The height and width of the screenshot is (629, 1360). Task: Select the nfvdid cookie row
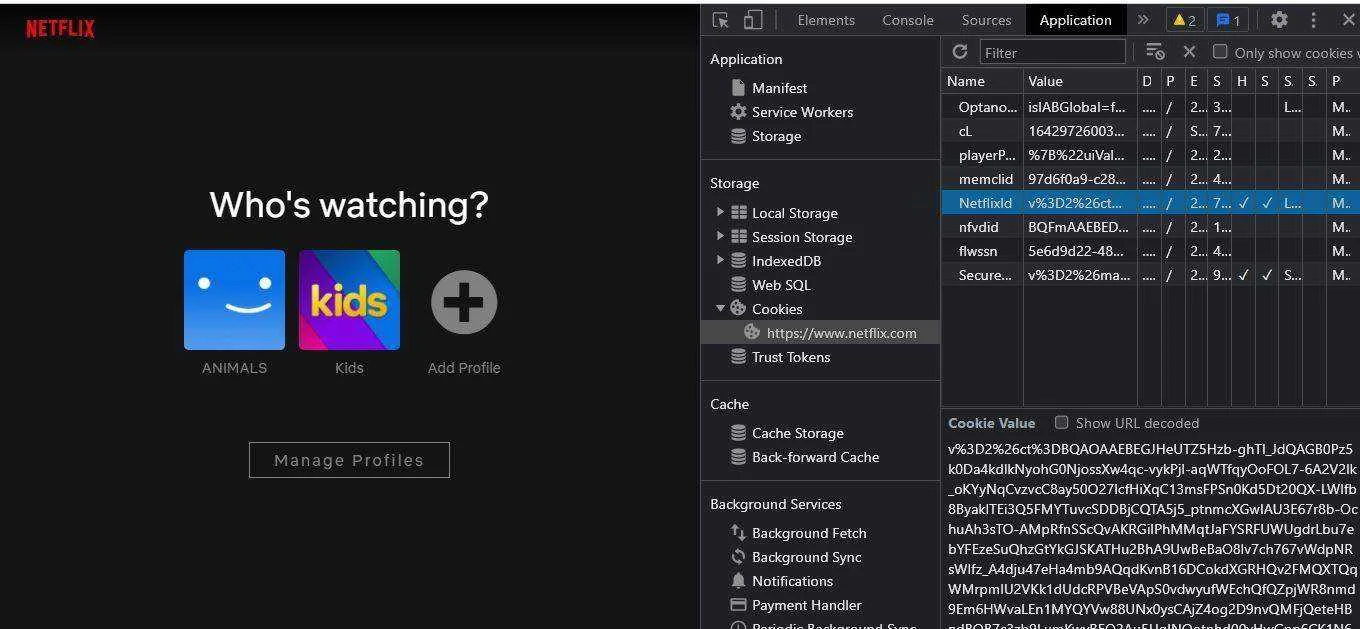point(1150,227)
